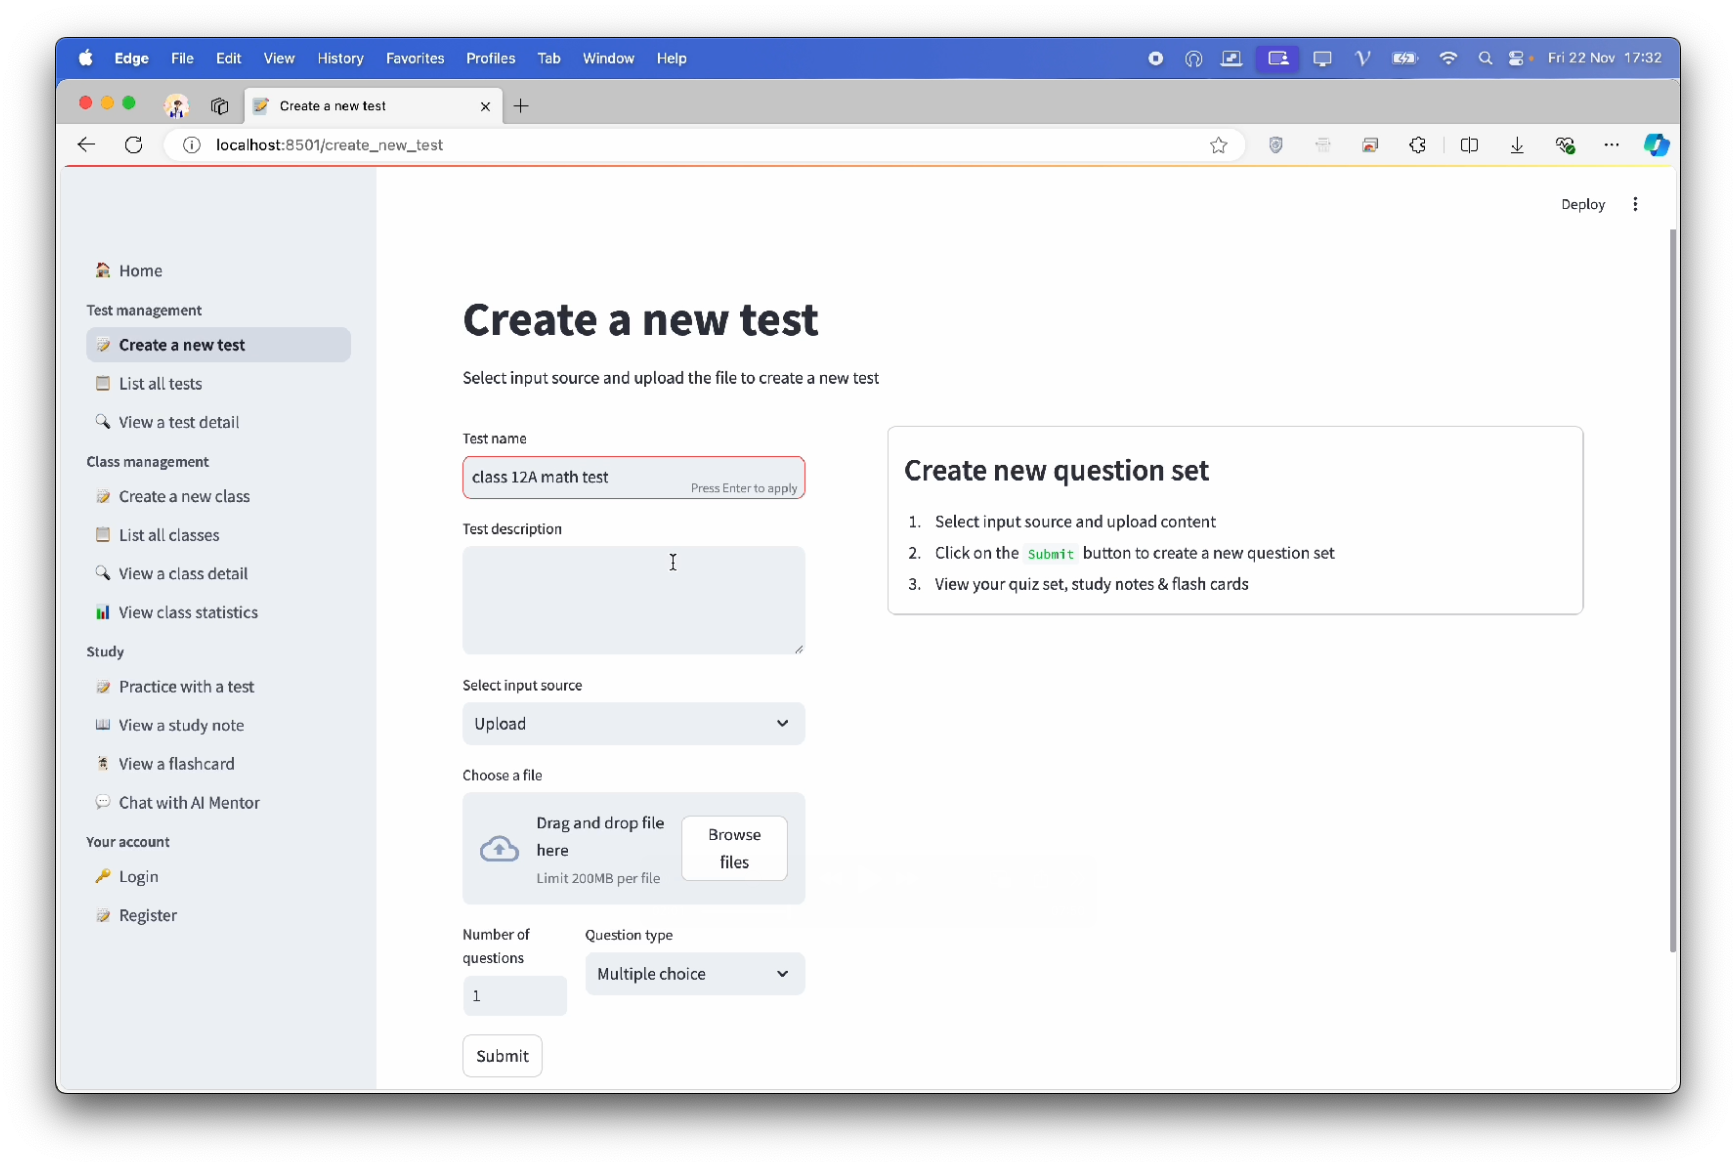Screen dimensions: 1736x1167
Task: Toggle split screen icon in toolbar
Action: [x=1469, y=145]
